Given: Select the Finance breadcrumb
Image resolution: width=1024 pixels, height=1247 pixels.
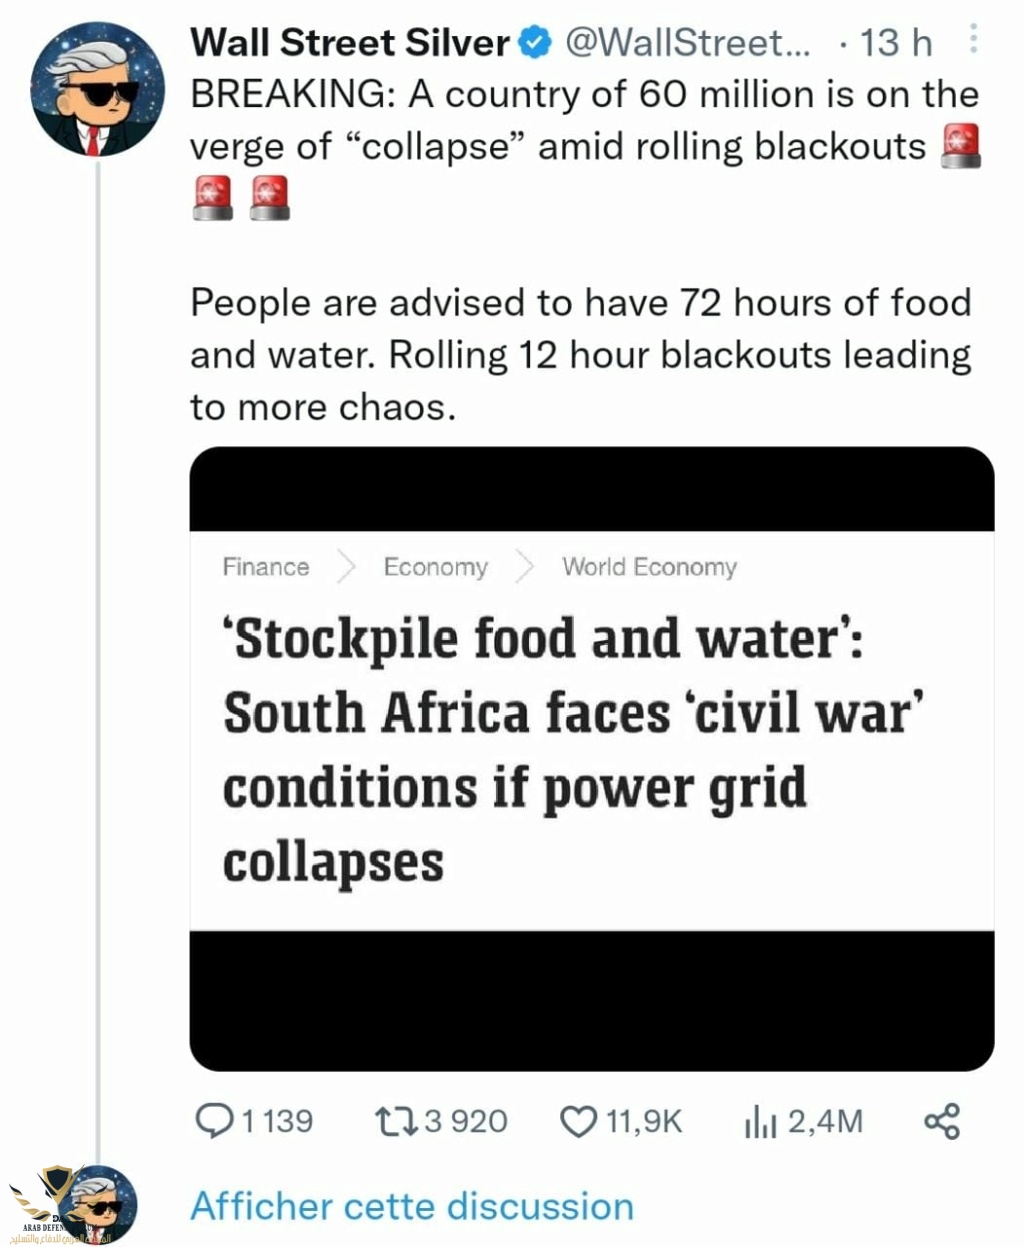Looking at the screenshot, I should point(266,567).
